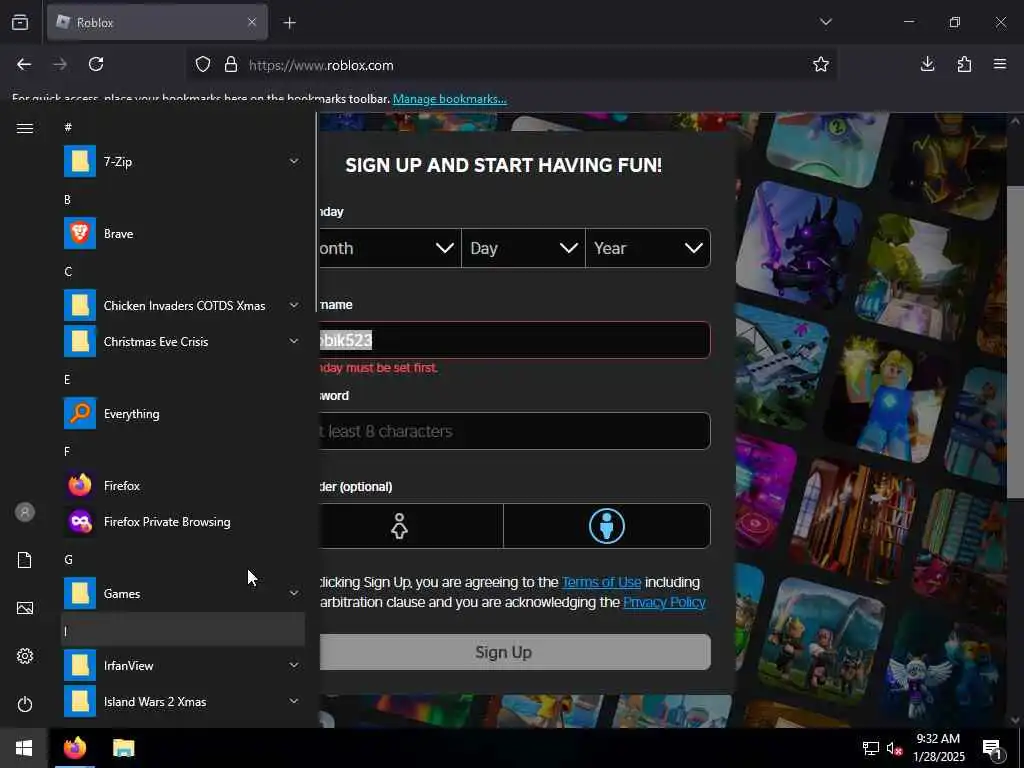The image size is (1024, 768).
Task: Launch Brave from the Start menu
Action: (x=183, y=234)
